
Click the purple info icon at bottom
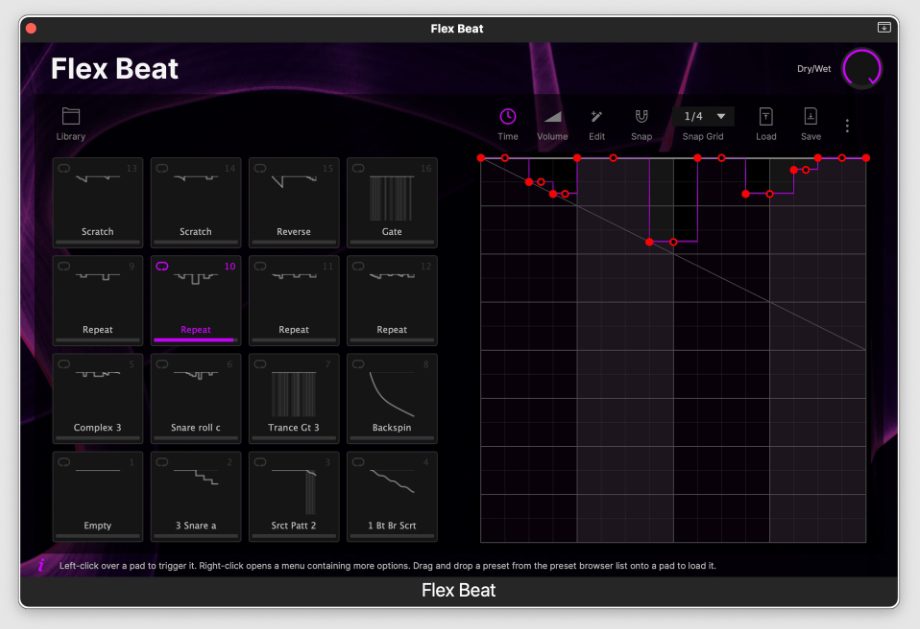(41, 565)
